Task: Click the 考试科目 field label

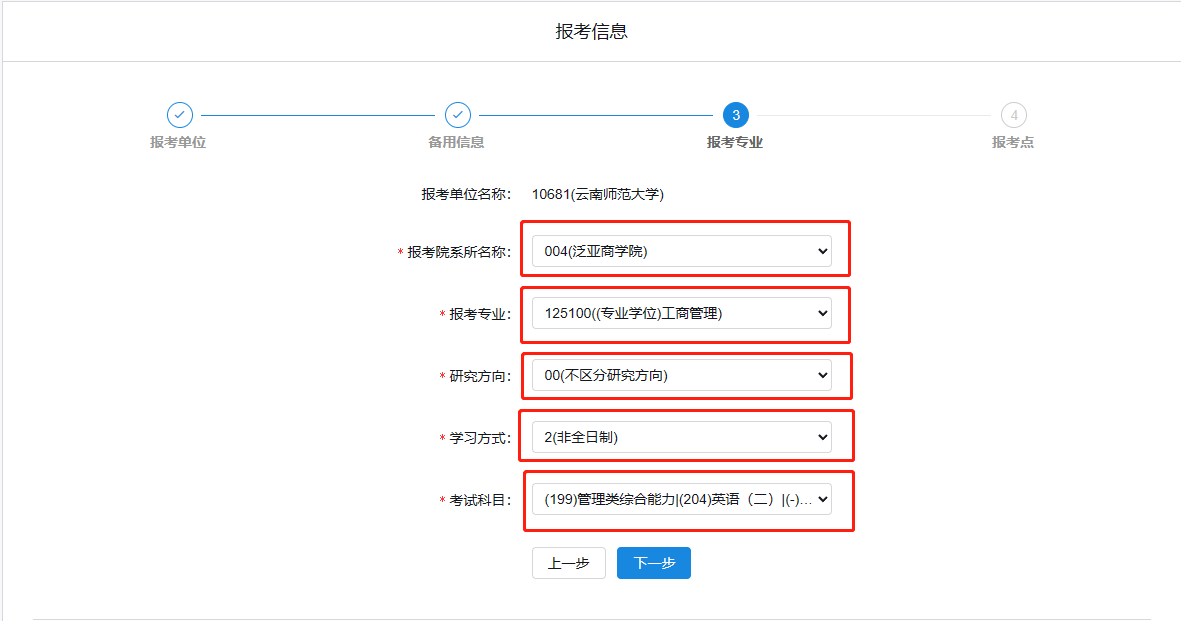Action: tap(480, 500)
